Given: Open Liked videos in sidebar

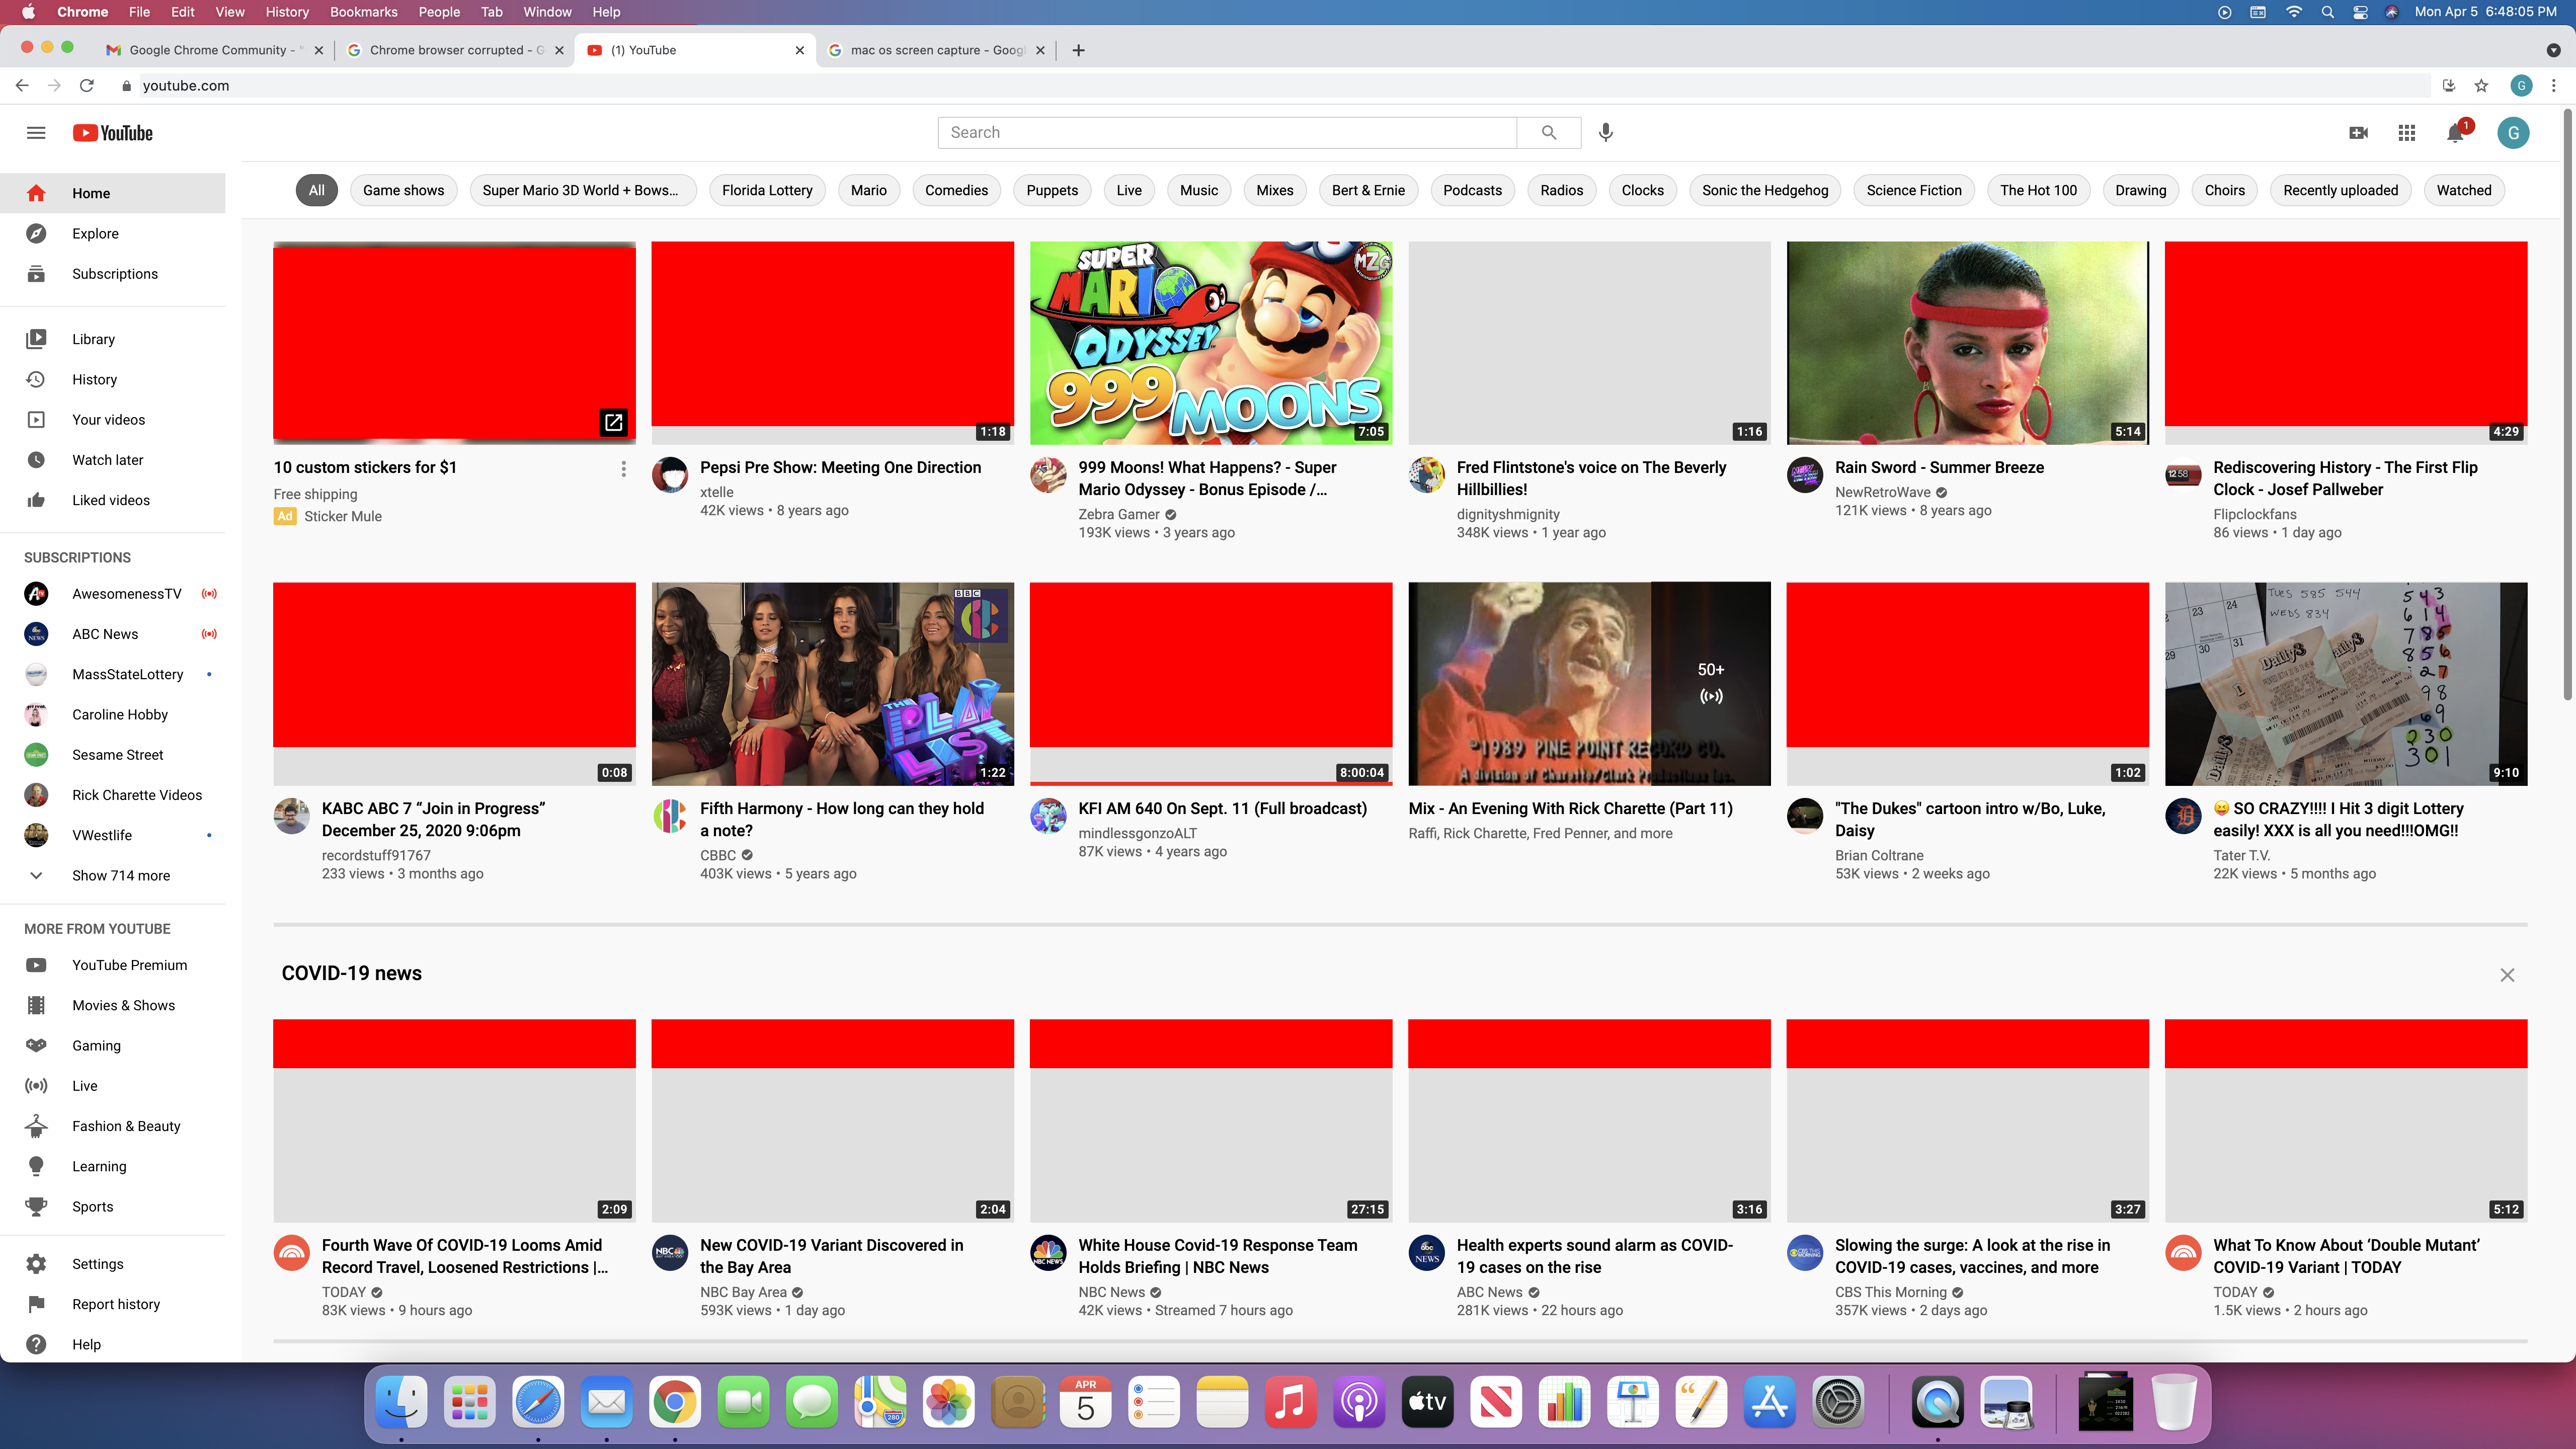Looking at the screenshot, I should coord(110,500).
